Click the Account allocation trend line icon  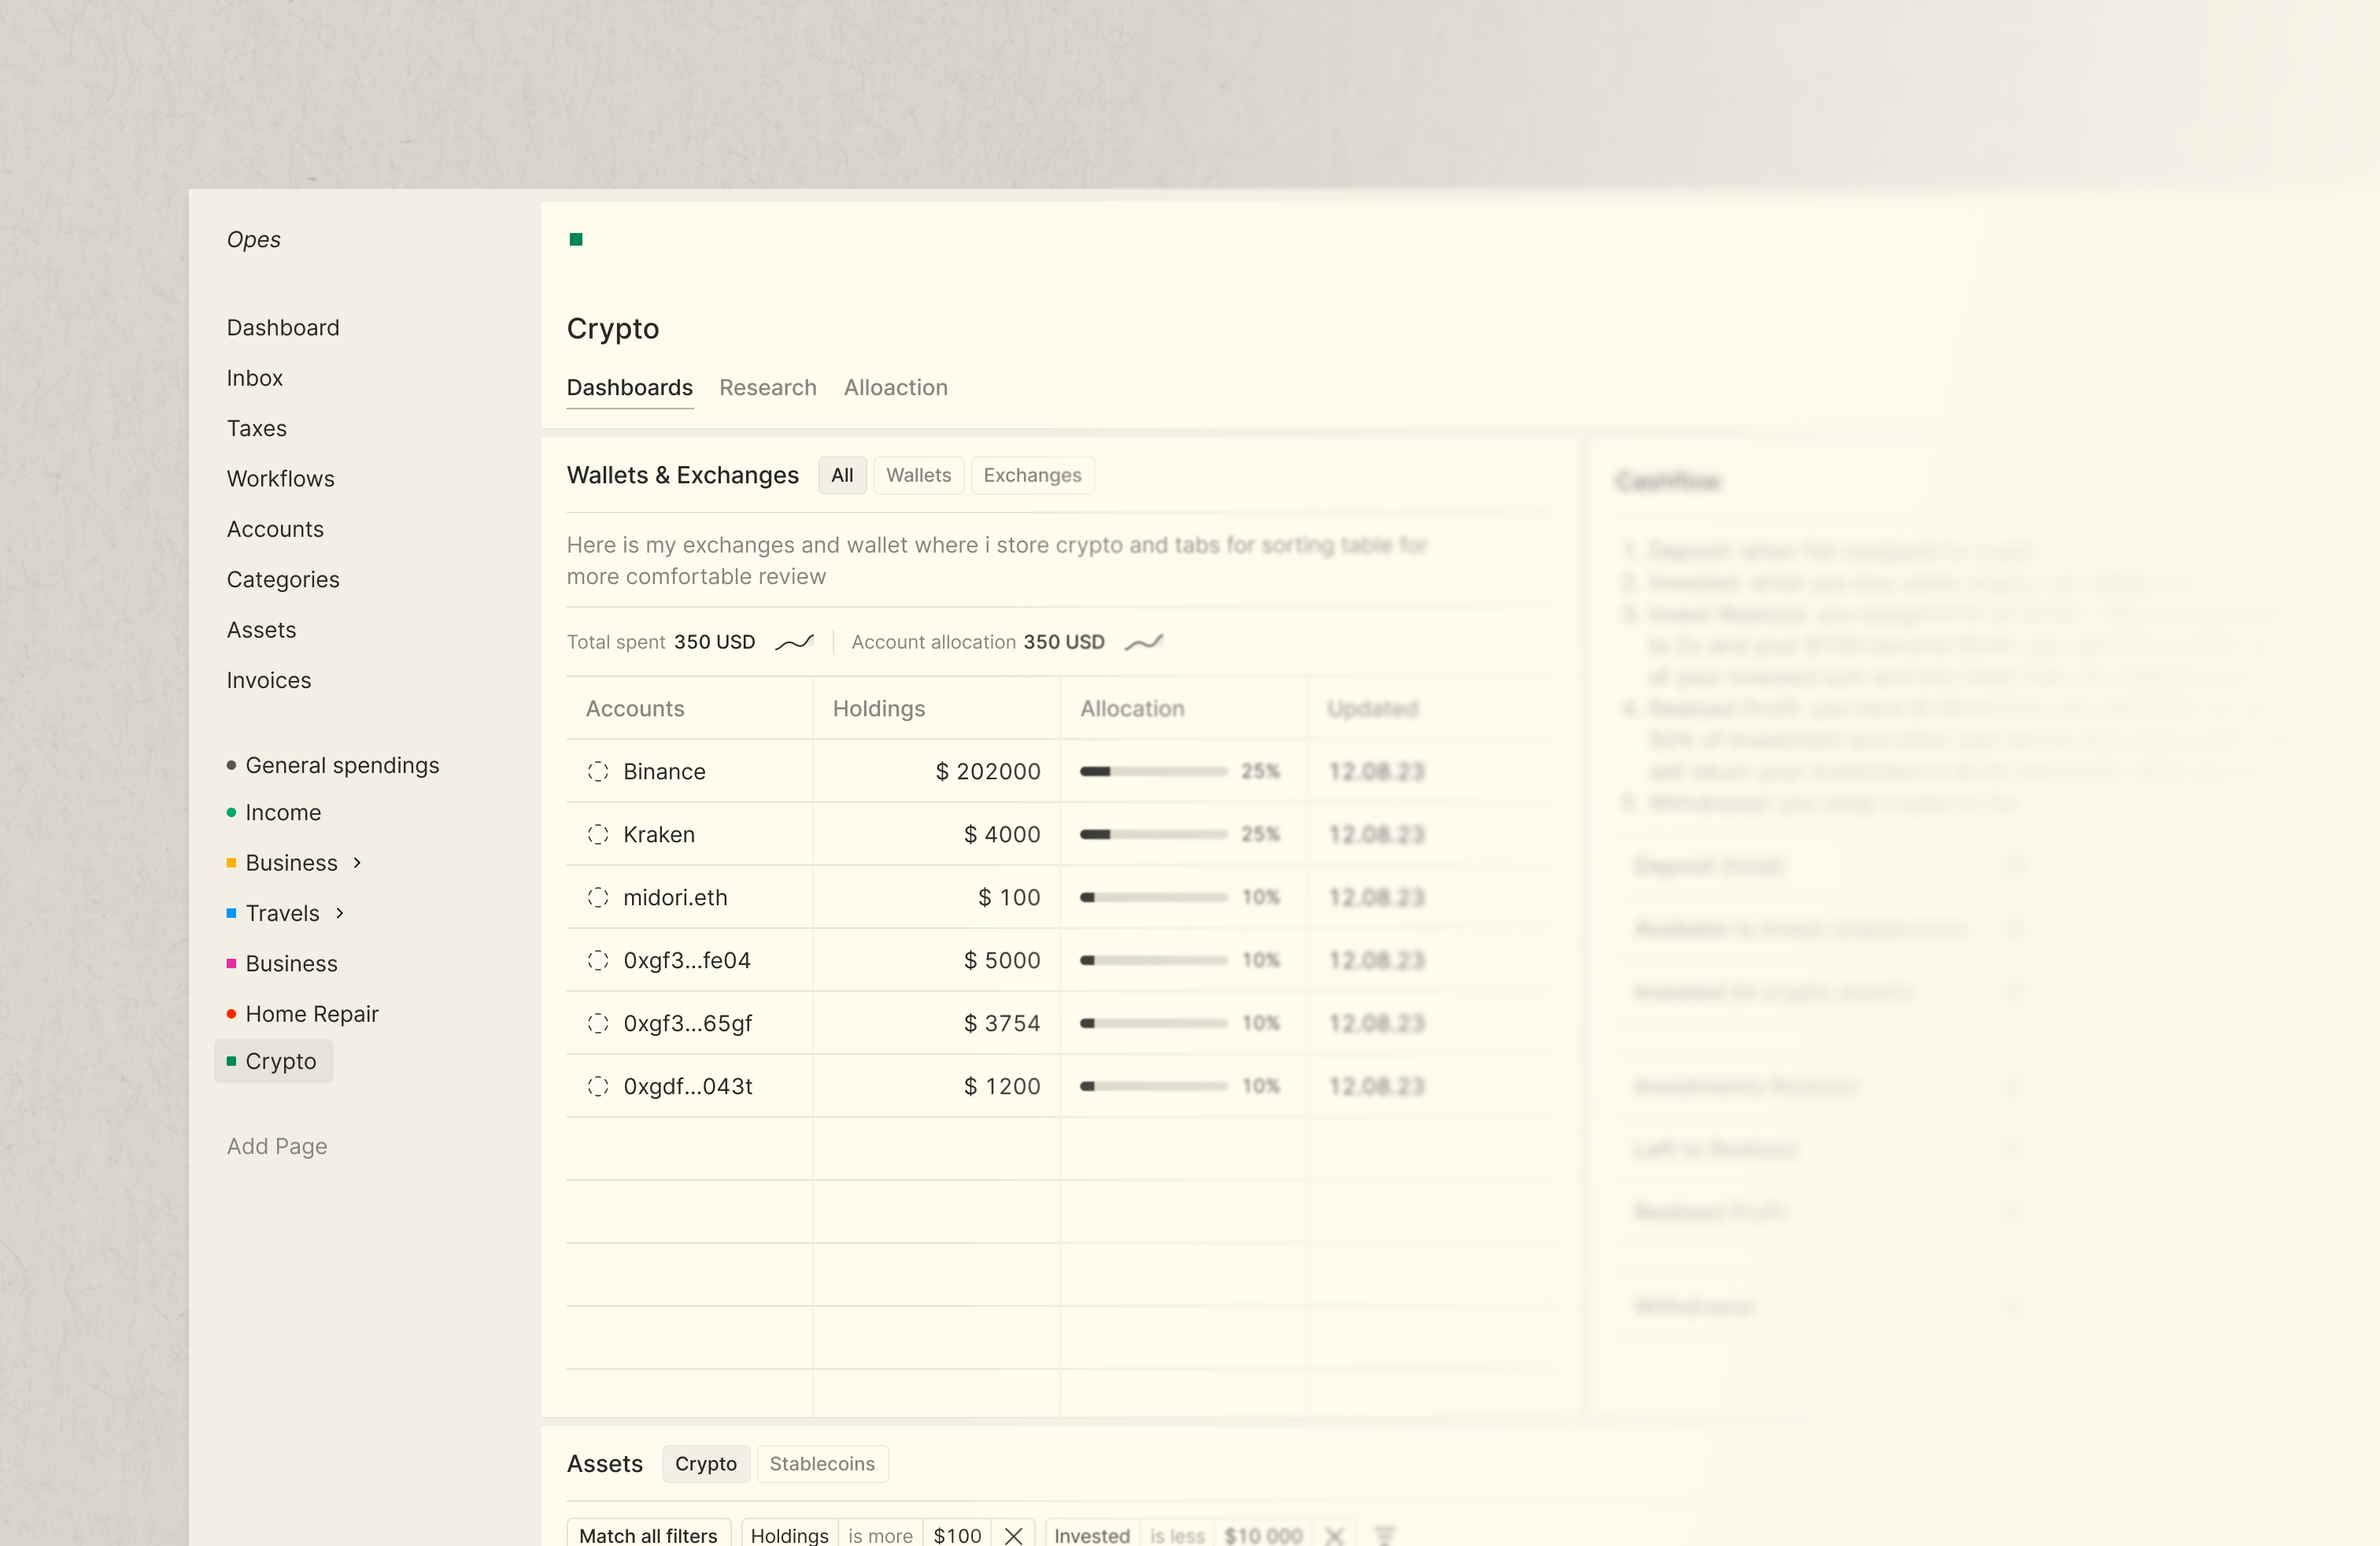pyautogui.click(x=1144, y=642)
